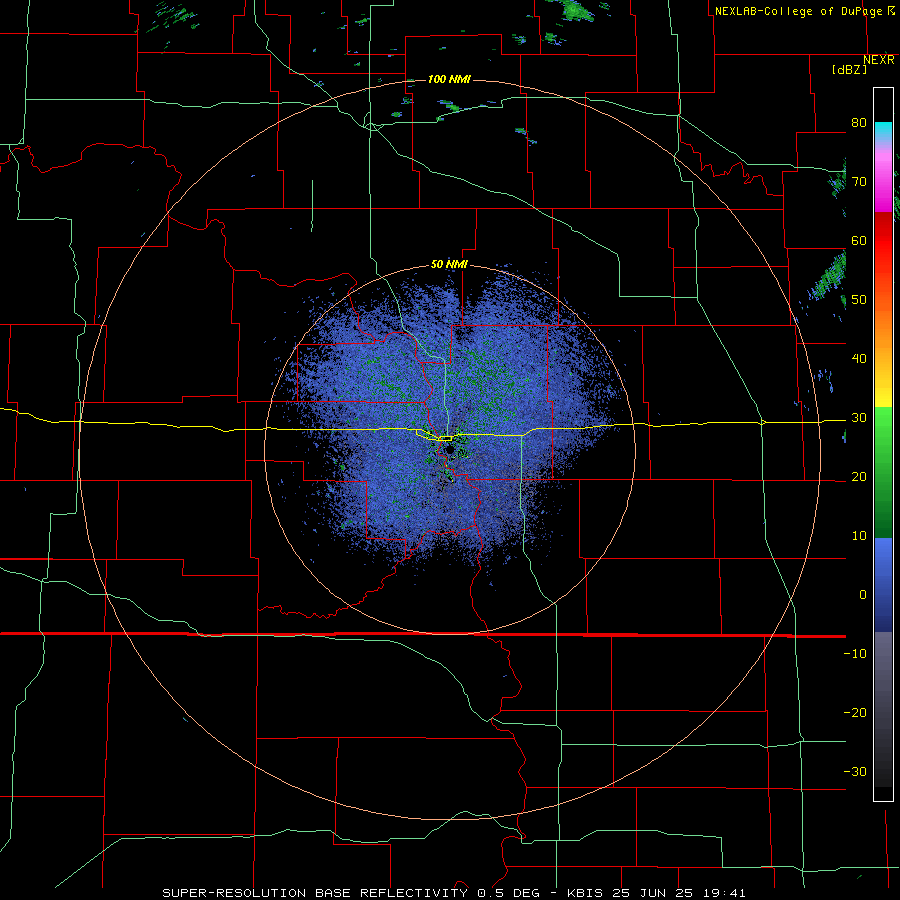
Task: Click the "KBIS" station ID in the caption
Action: (587, 893)
